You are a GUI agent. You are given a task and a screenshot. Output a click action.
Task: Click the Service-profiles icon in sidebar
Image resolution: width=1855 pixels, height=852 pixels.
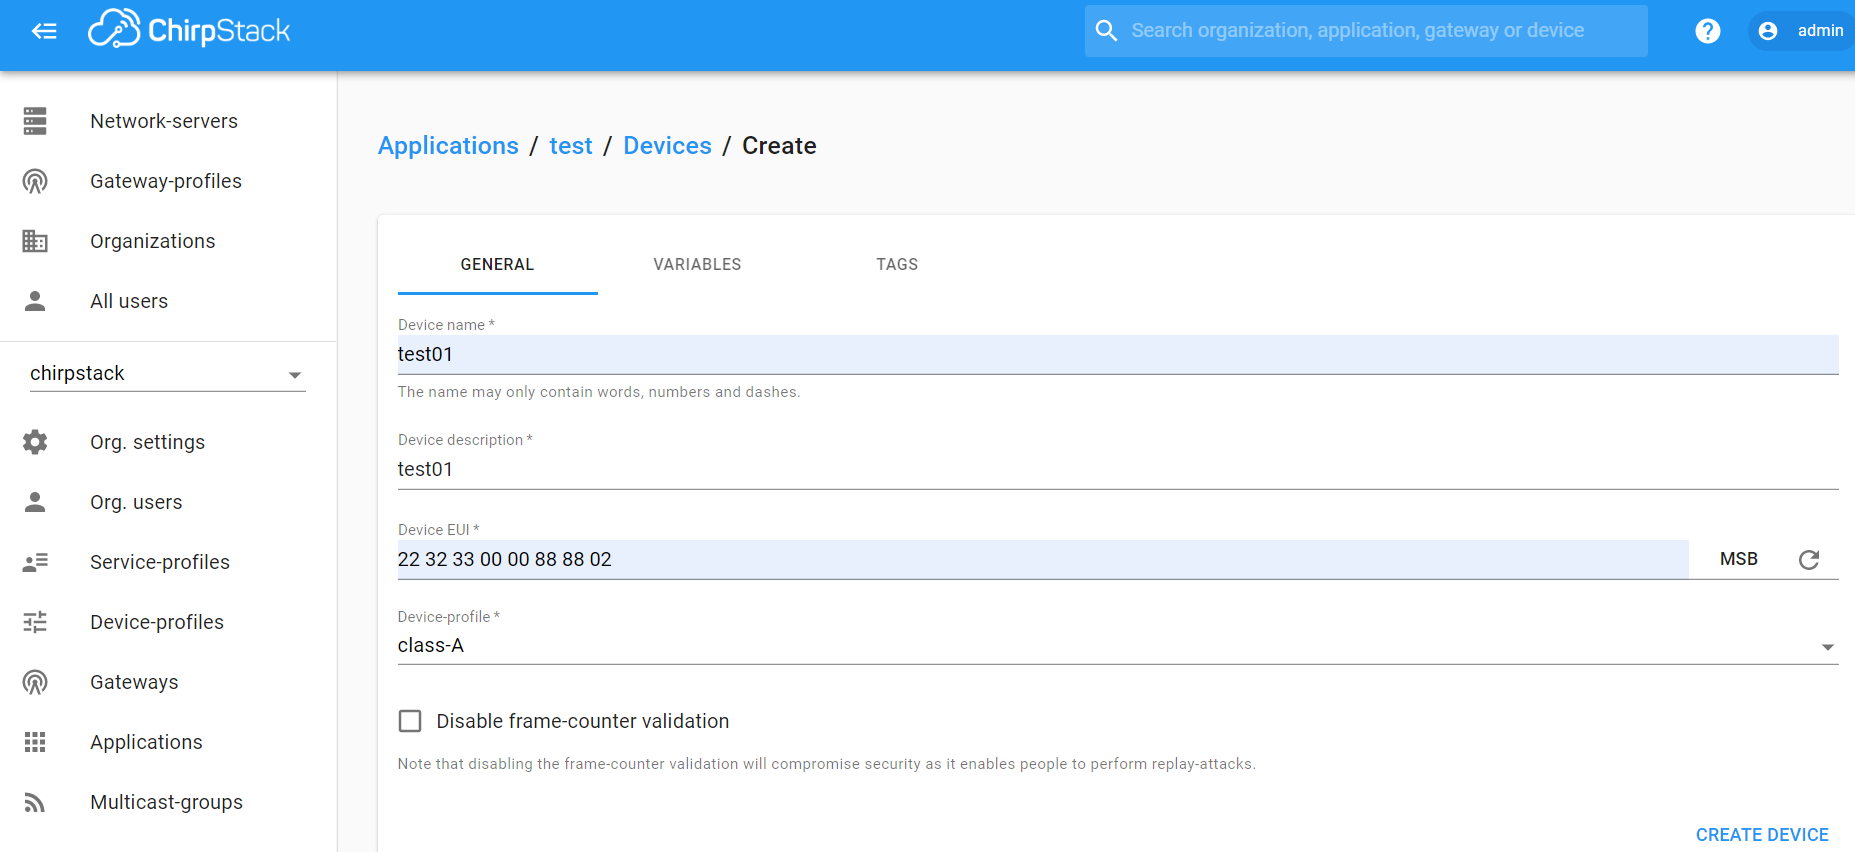tap(35, 562)
